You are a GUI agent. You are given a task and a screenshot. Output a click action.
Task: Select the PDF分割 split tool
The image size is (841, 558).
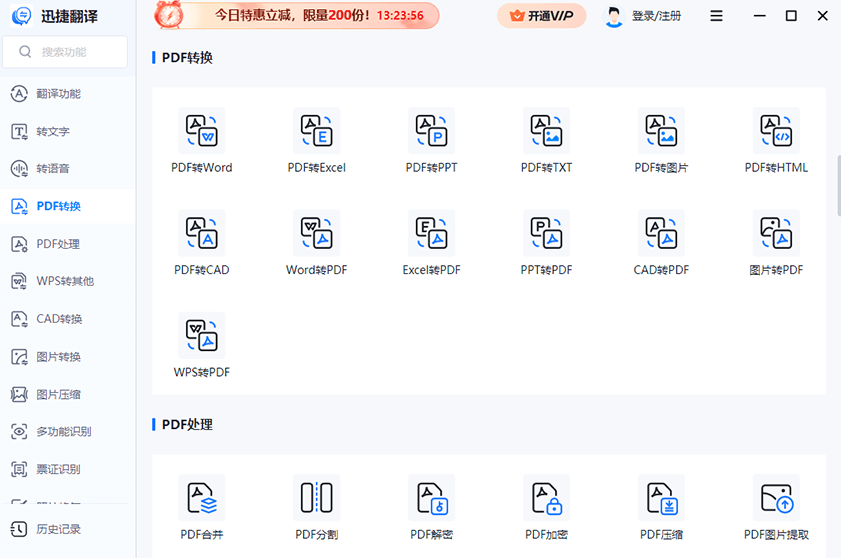tap(316, 508)
